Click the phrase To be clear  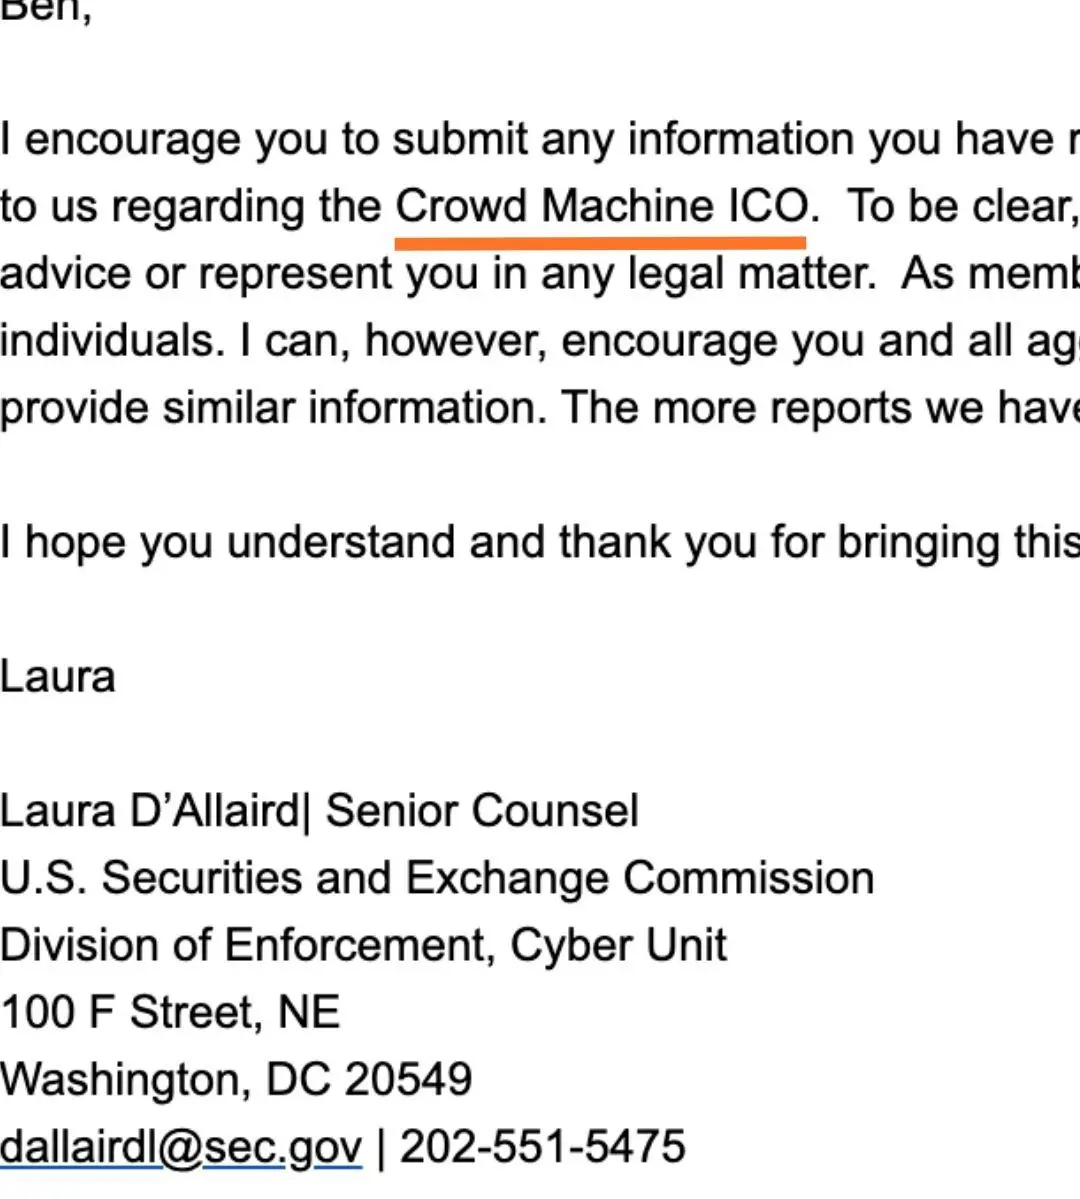pos(962,207)
